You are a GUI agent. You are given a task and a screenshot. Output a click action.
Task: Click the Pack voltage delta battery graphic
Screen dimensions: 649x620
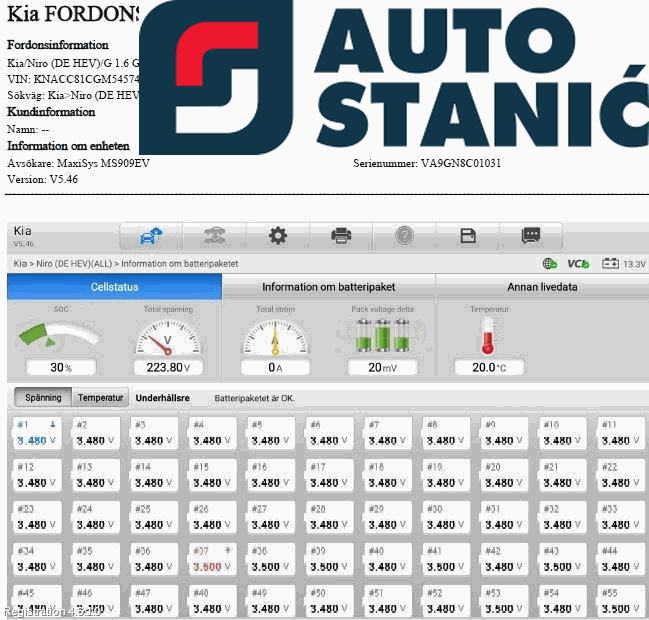tap(382, 335)
